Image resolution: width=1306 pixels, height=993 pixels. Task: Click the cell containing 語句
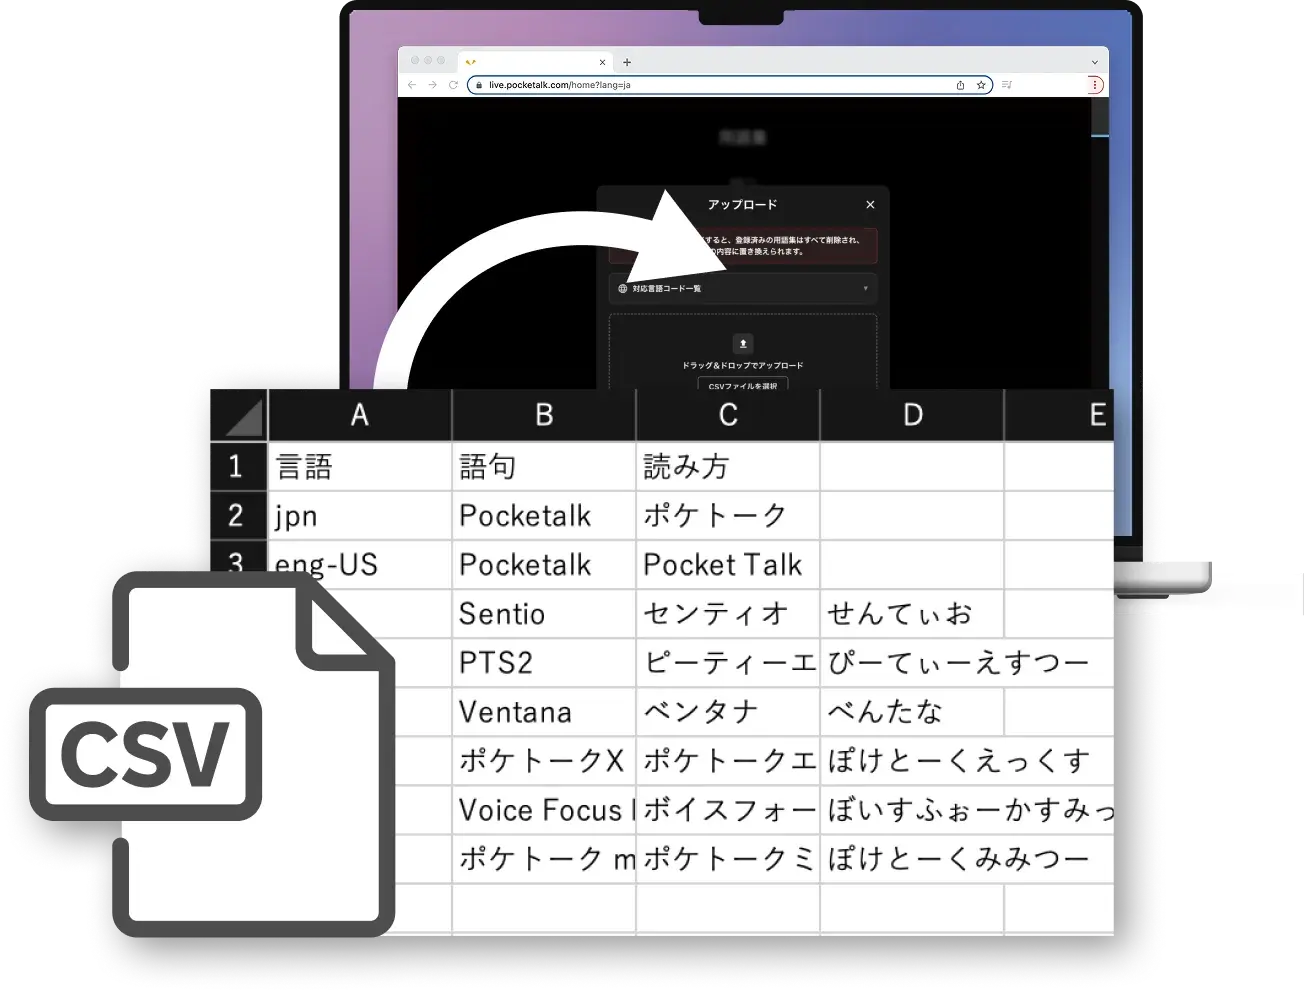point(544,466)
